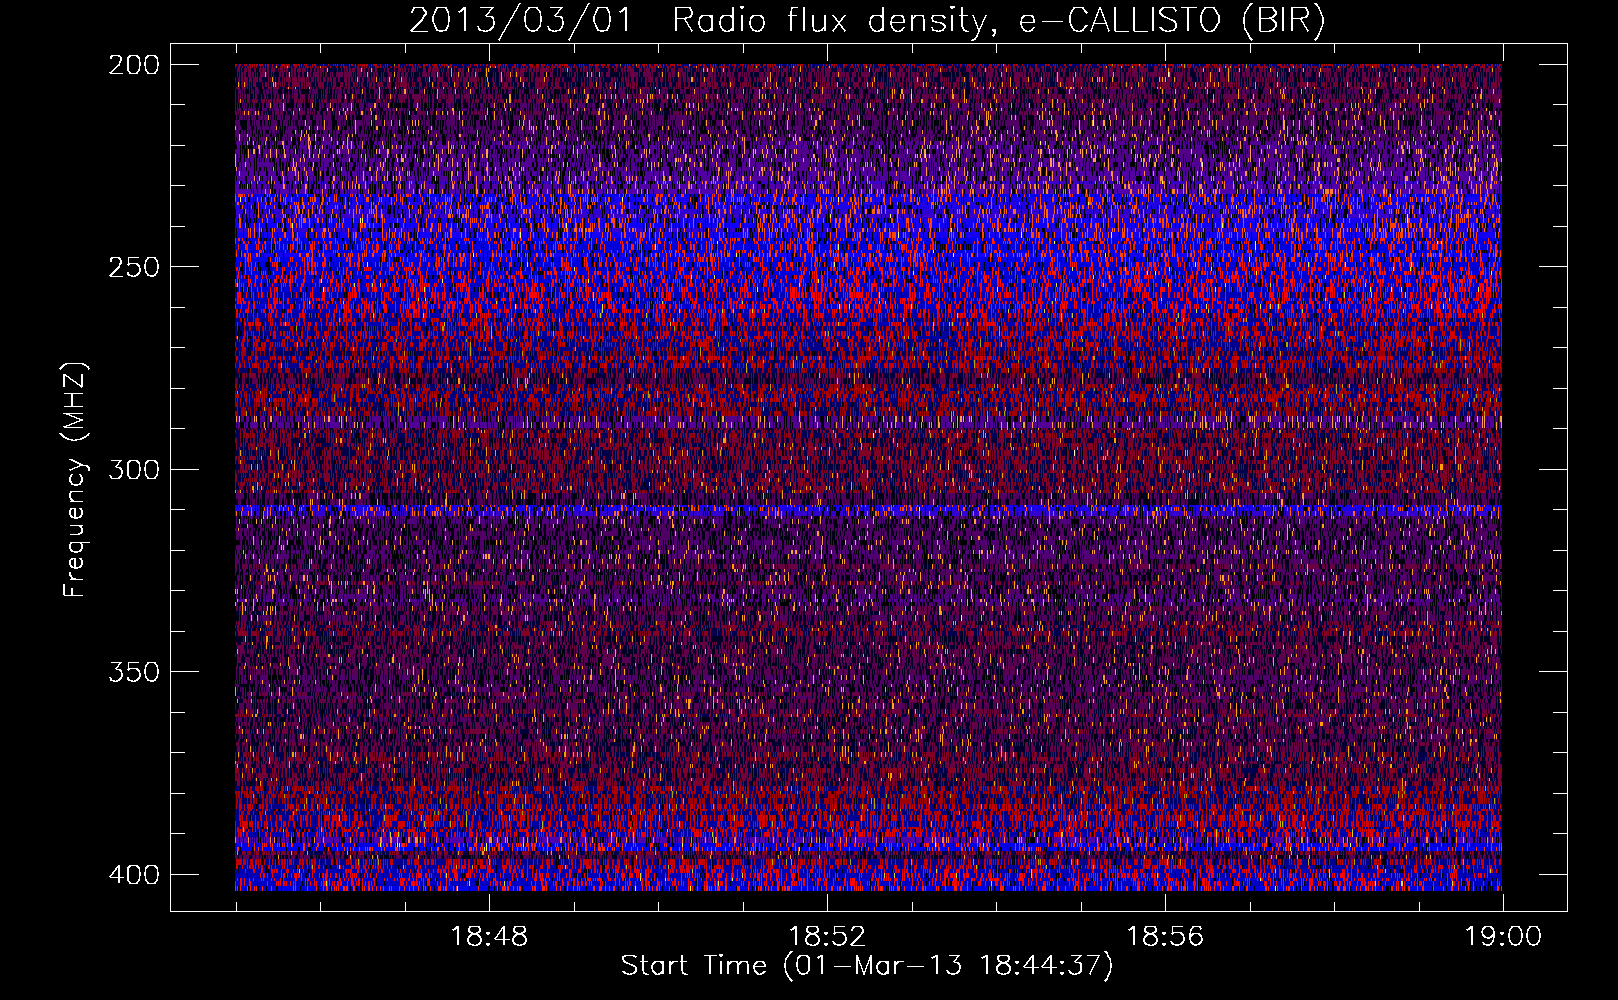This screenshot has height=1000, width=1618.
Task: Click the 250 frequency tick label
Action: 133,267
